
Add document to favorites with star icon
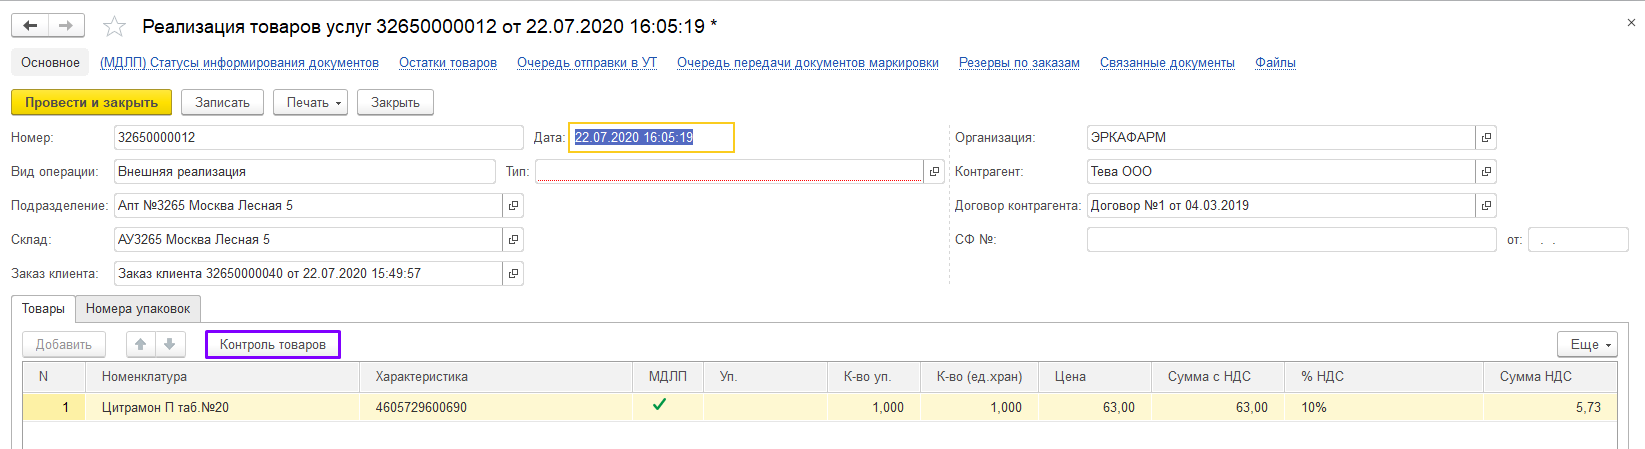(115, 27)
